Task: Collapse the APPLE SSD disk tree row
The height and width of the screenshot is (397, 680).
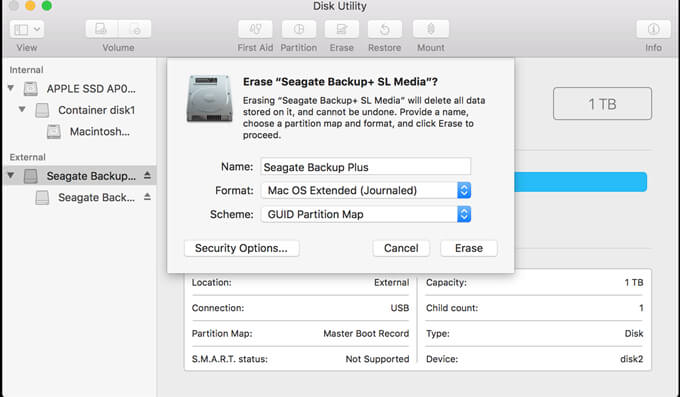Action: coord(11,89)
